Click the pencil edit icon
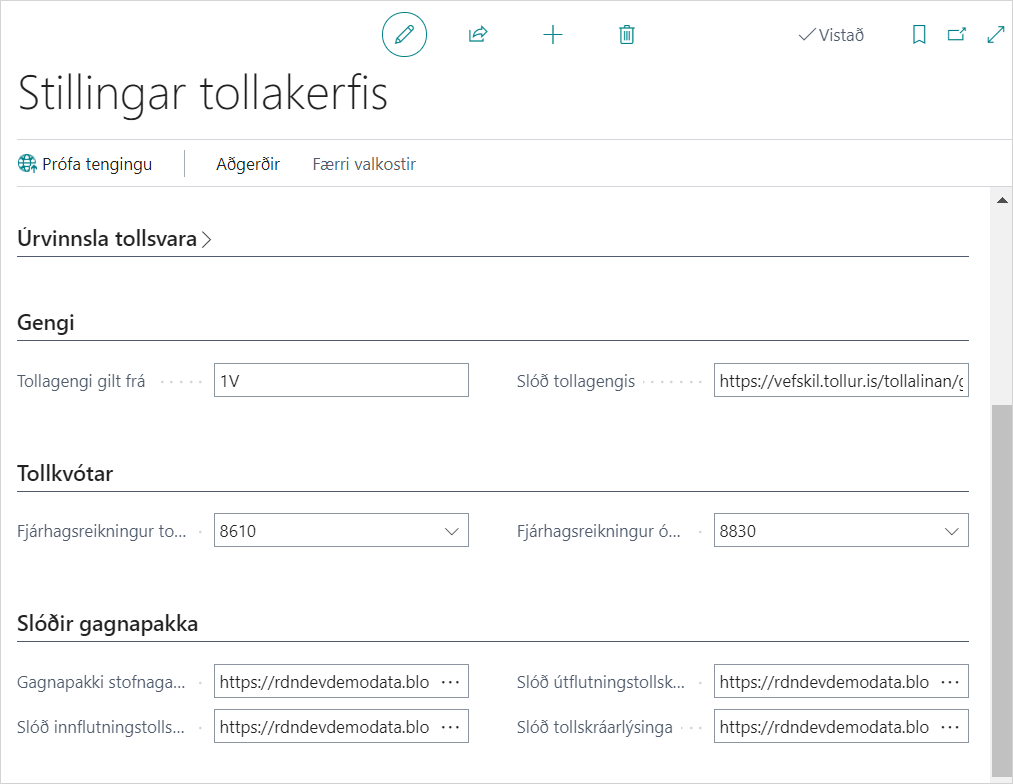Viewport: 1013px width, 784px height. pos(404,35)
